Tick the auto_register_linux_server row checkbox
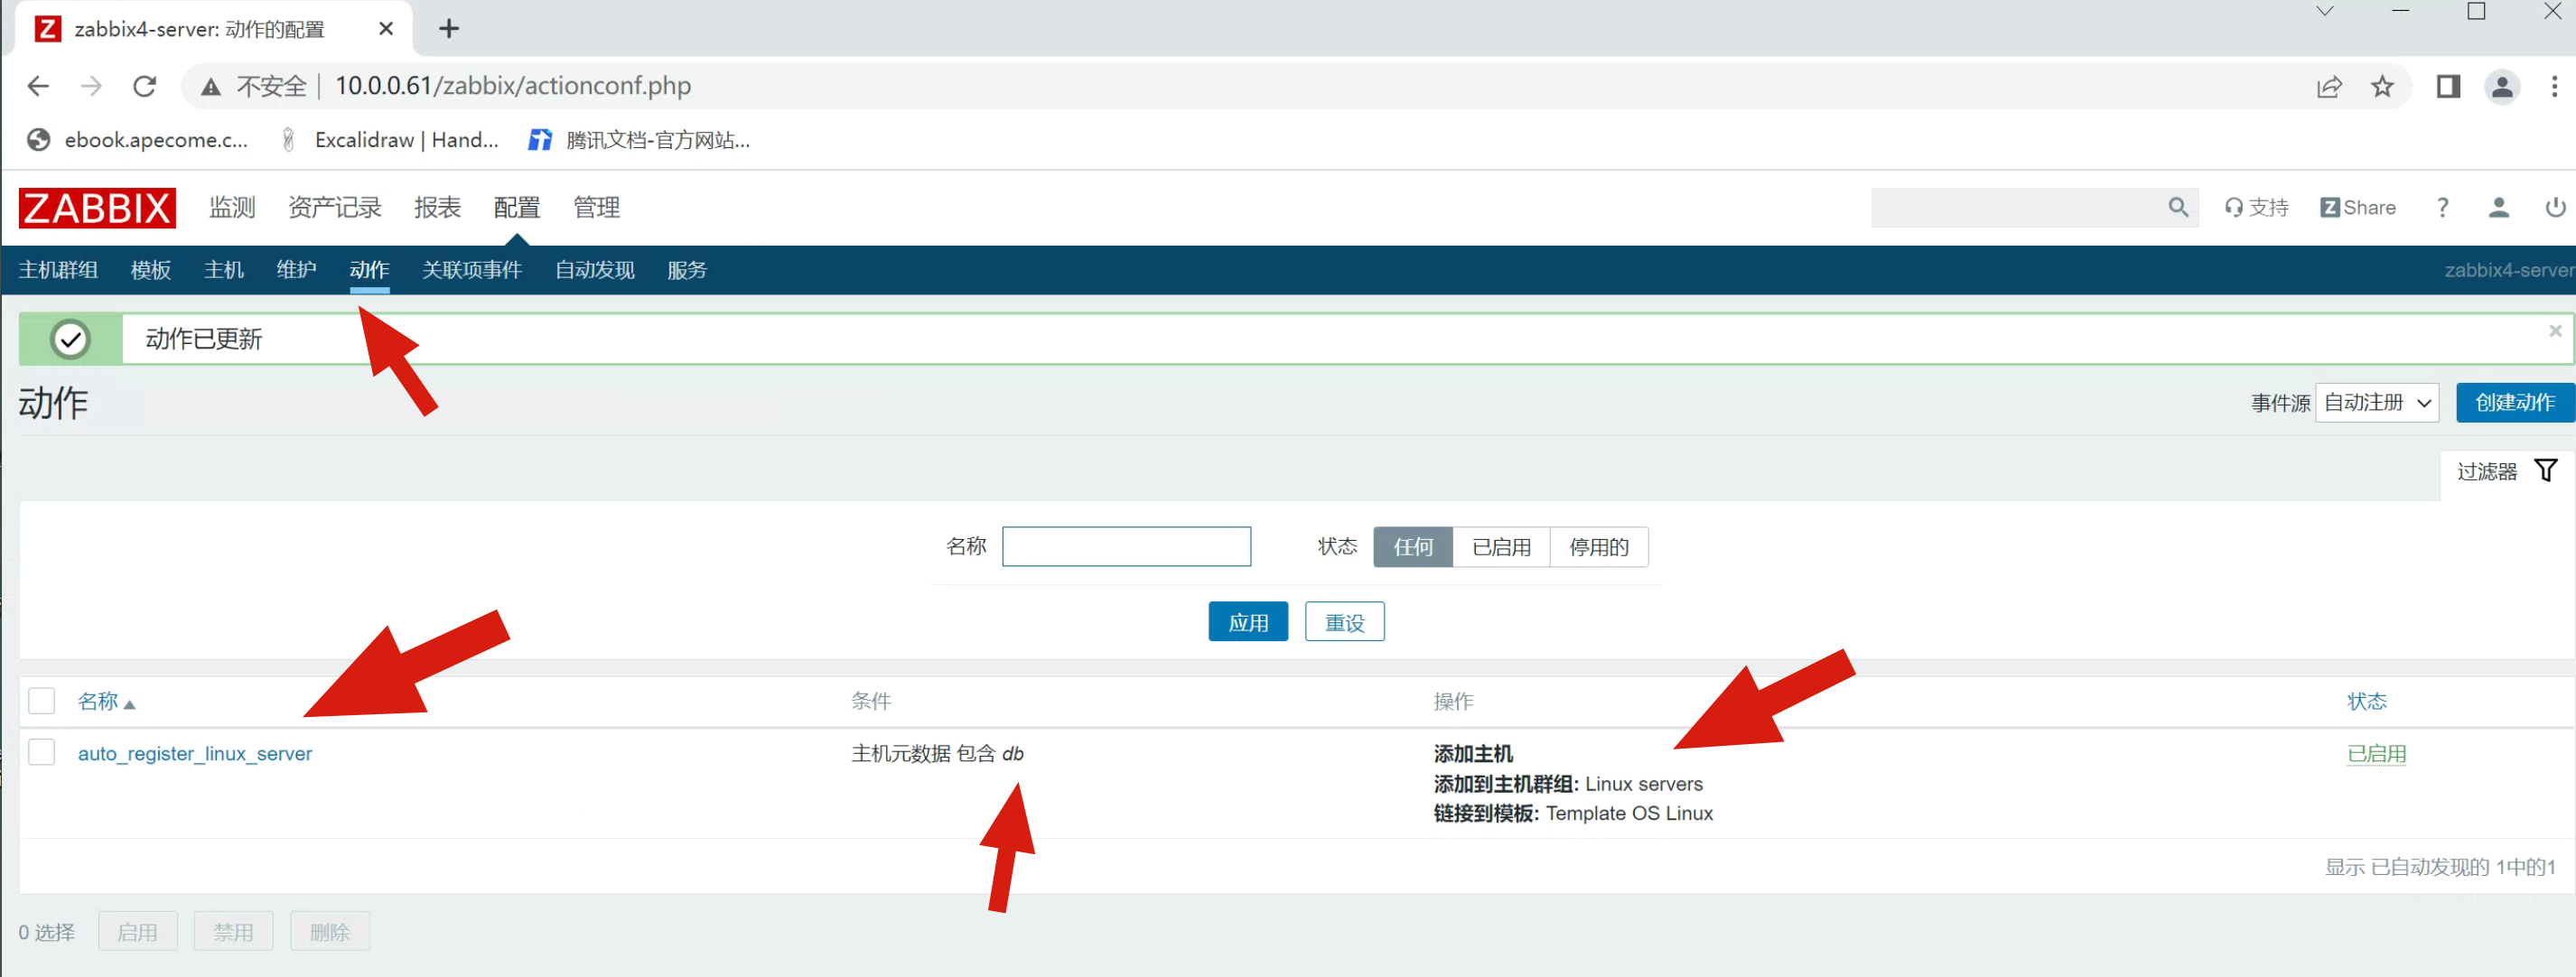This screenshot has height=977, width=2576. [42, 752]
